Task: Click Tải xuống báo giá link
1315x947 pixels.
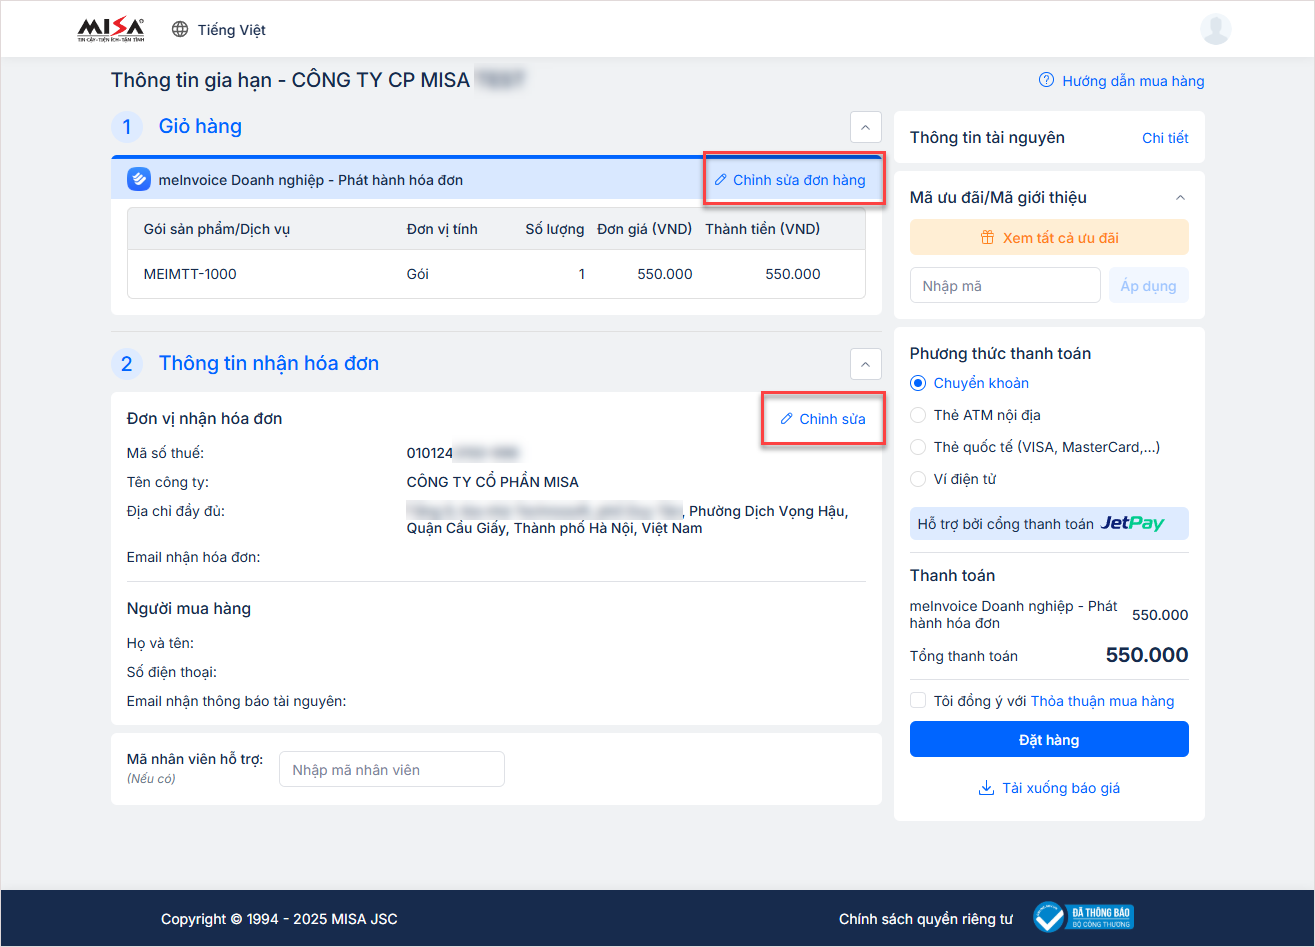Action: [1061, 788]
